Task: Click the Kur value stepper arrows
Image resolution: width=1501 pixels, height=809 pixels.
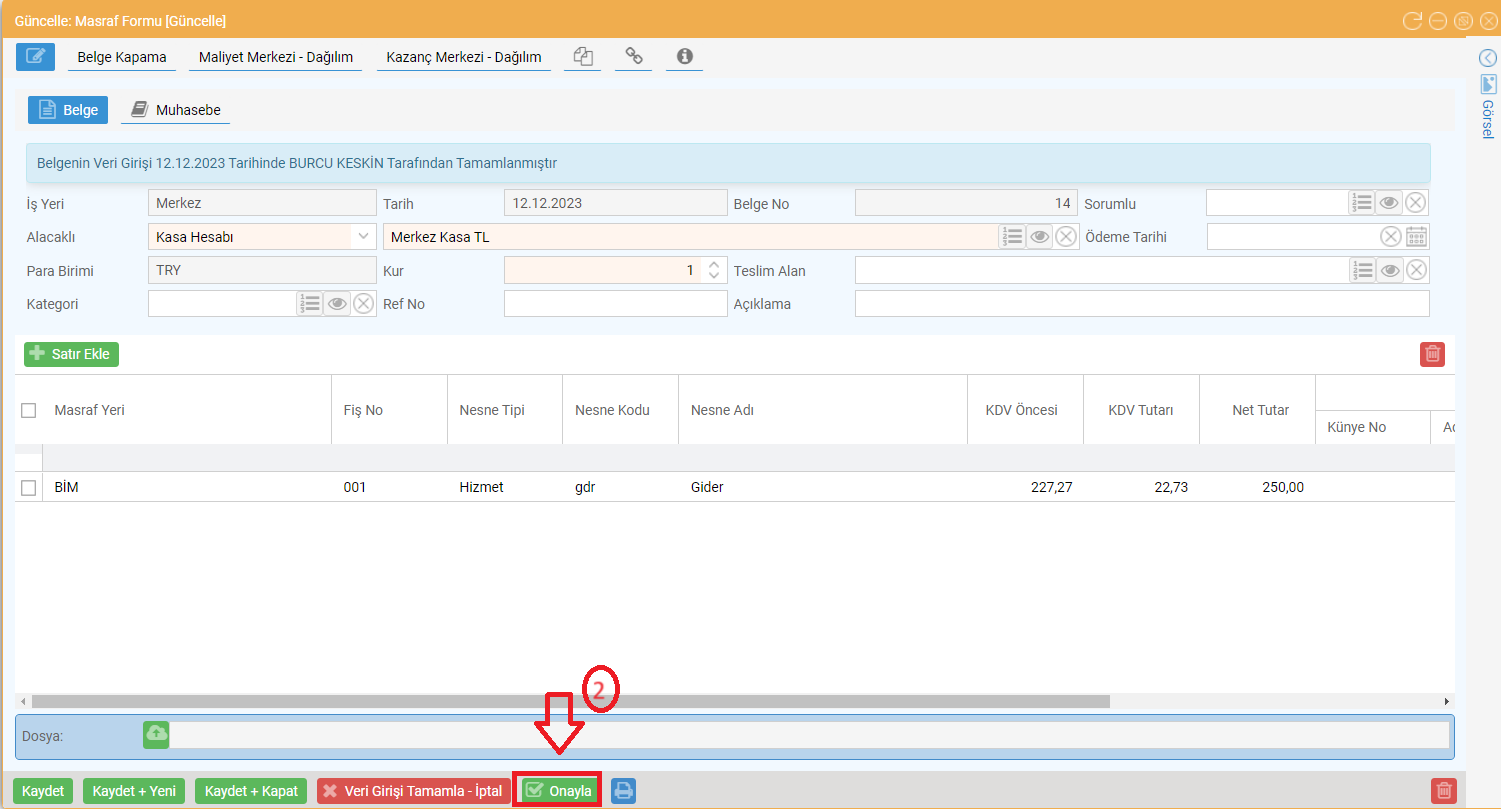Action: (713, 270)
